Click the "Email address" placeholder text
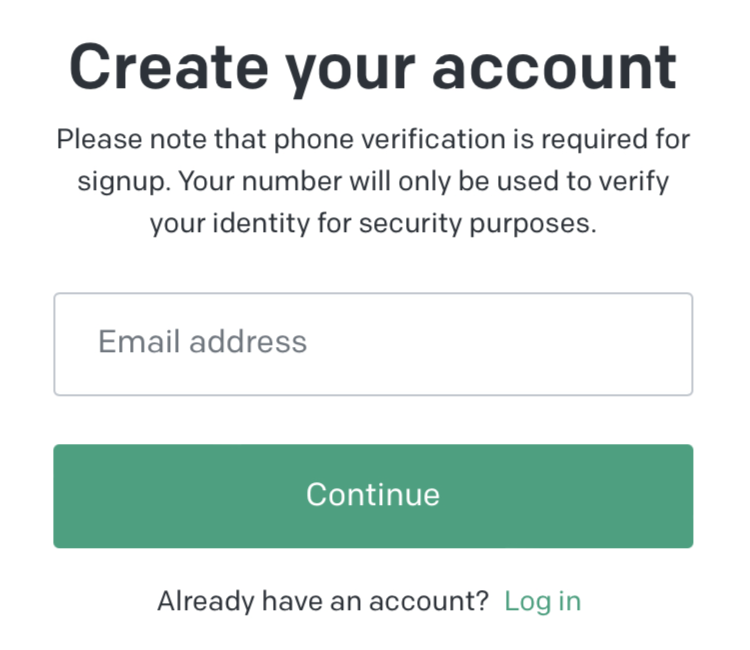This screenshot has width=750, height=650. point(202,343)
